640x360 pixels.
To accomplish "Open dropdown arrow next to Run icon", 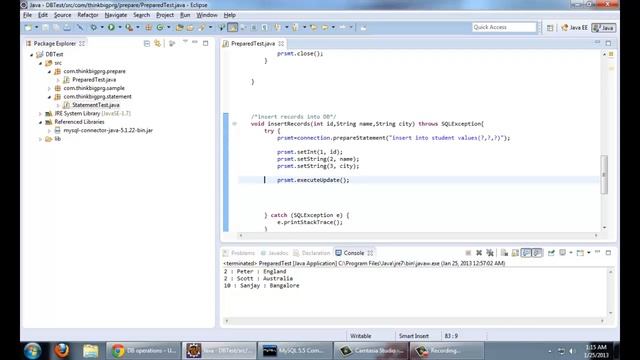I will pos(120,27).
